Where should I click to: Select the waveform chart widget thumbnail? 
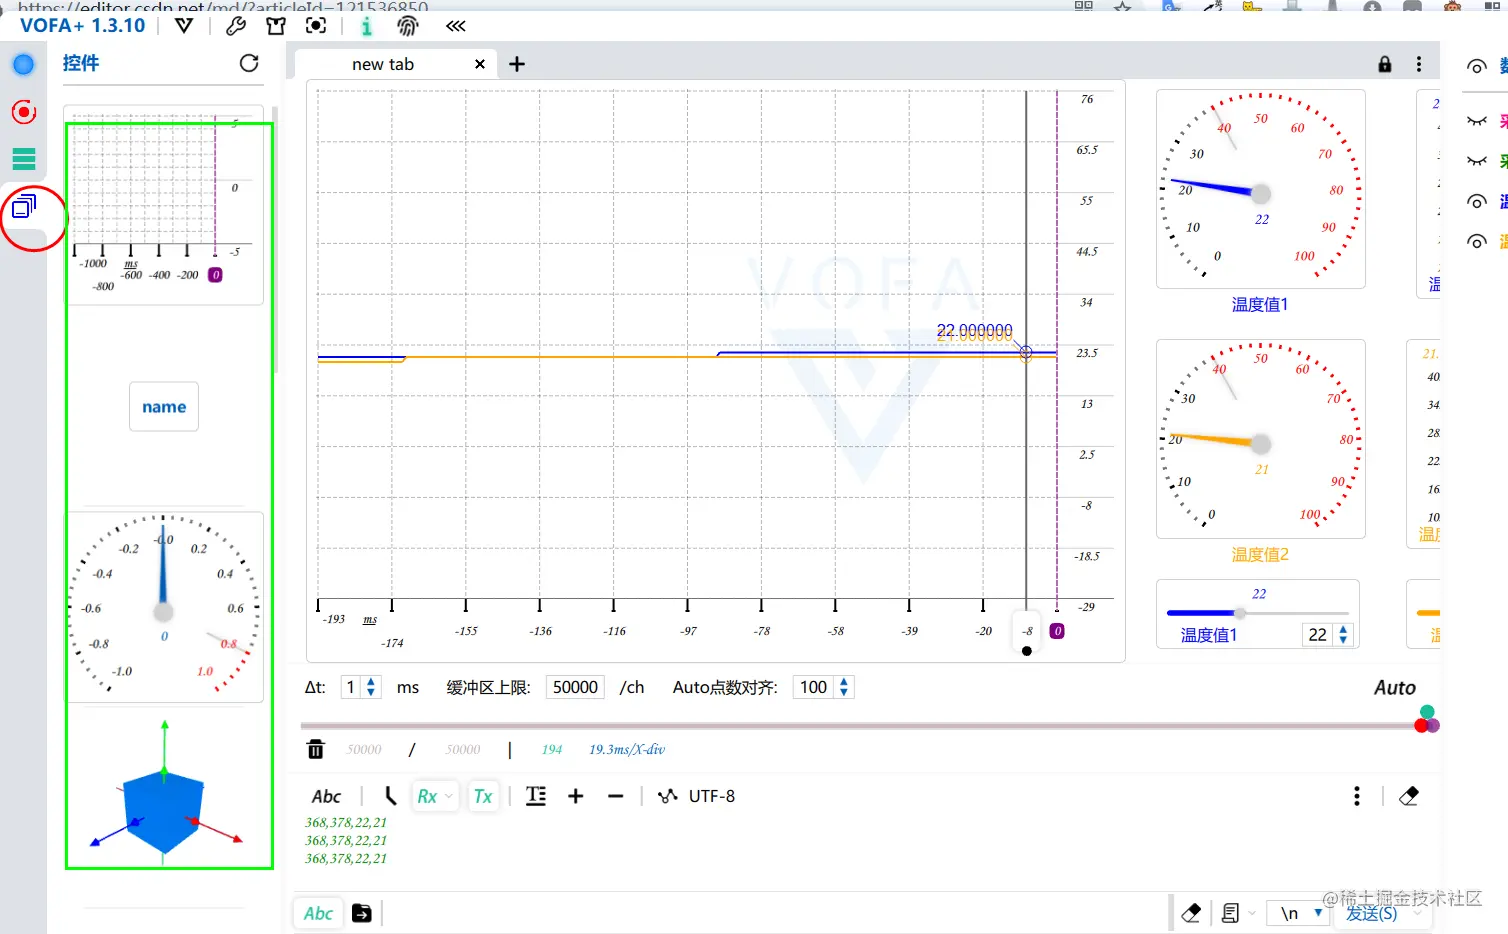[x=164, y=205]
